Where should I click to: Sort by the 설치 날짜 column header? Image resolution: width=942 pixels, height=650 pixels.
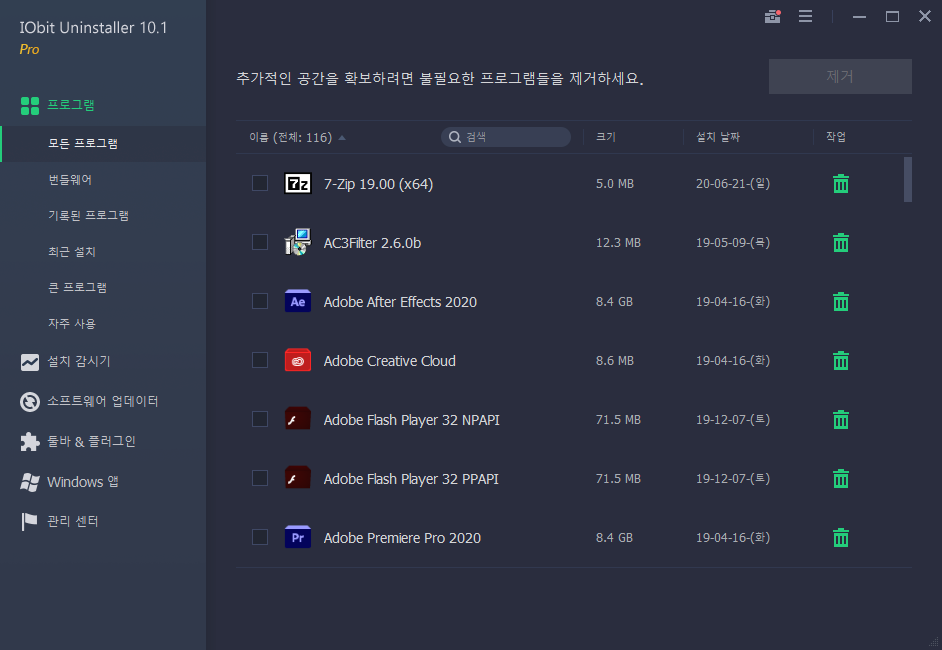coord(718,137)
